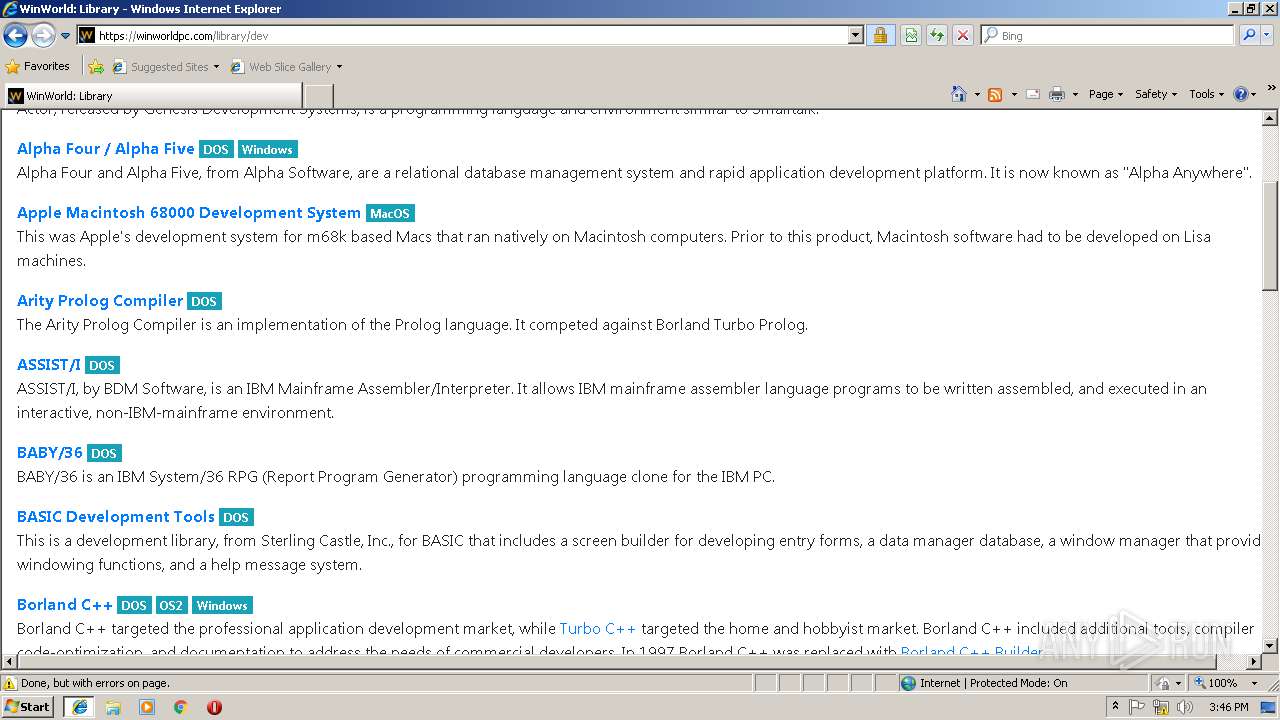Open Google Chrome taskbar icon

[x=181, y=707]
